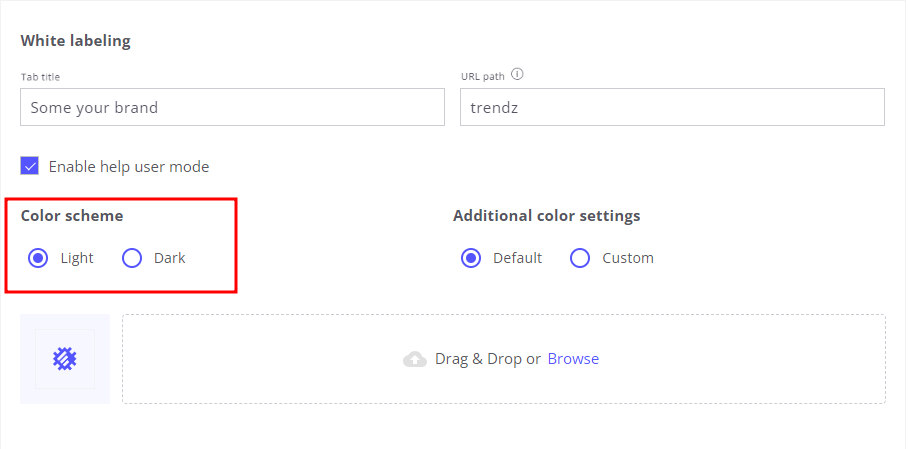Click the "Drag & Drop or" text

(488, 359)
